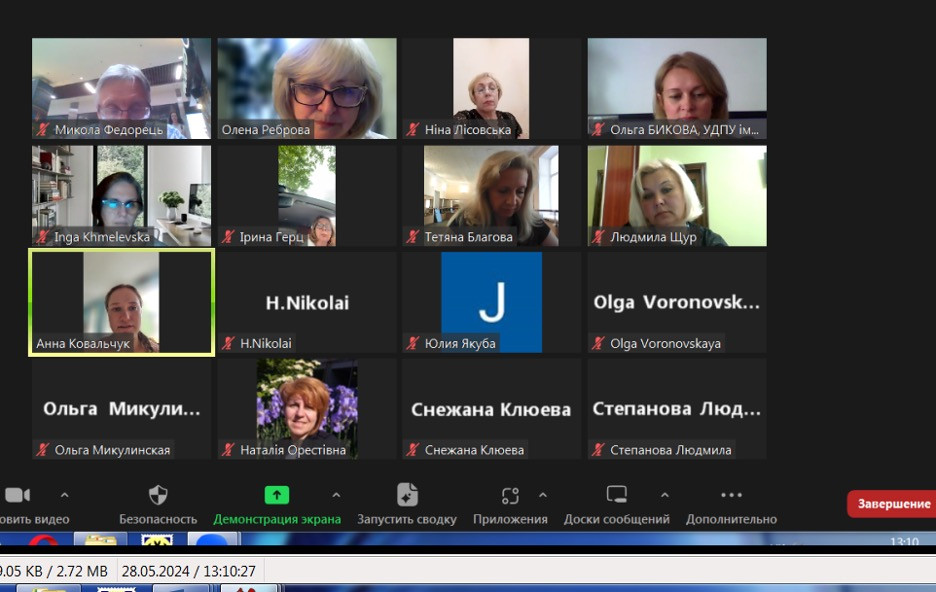
Task: Select Микола Федорець video tile
Action: 121,88
